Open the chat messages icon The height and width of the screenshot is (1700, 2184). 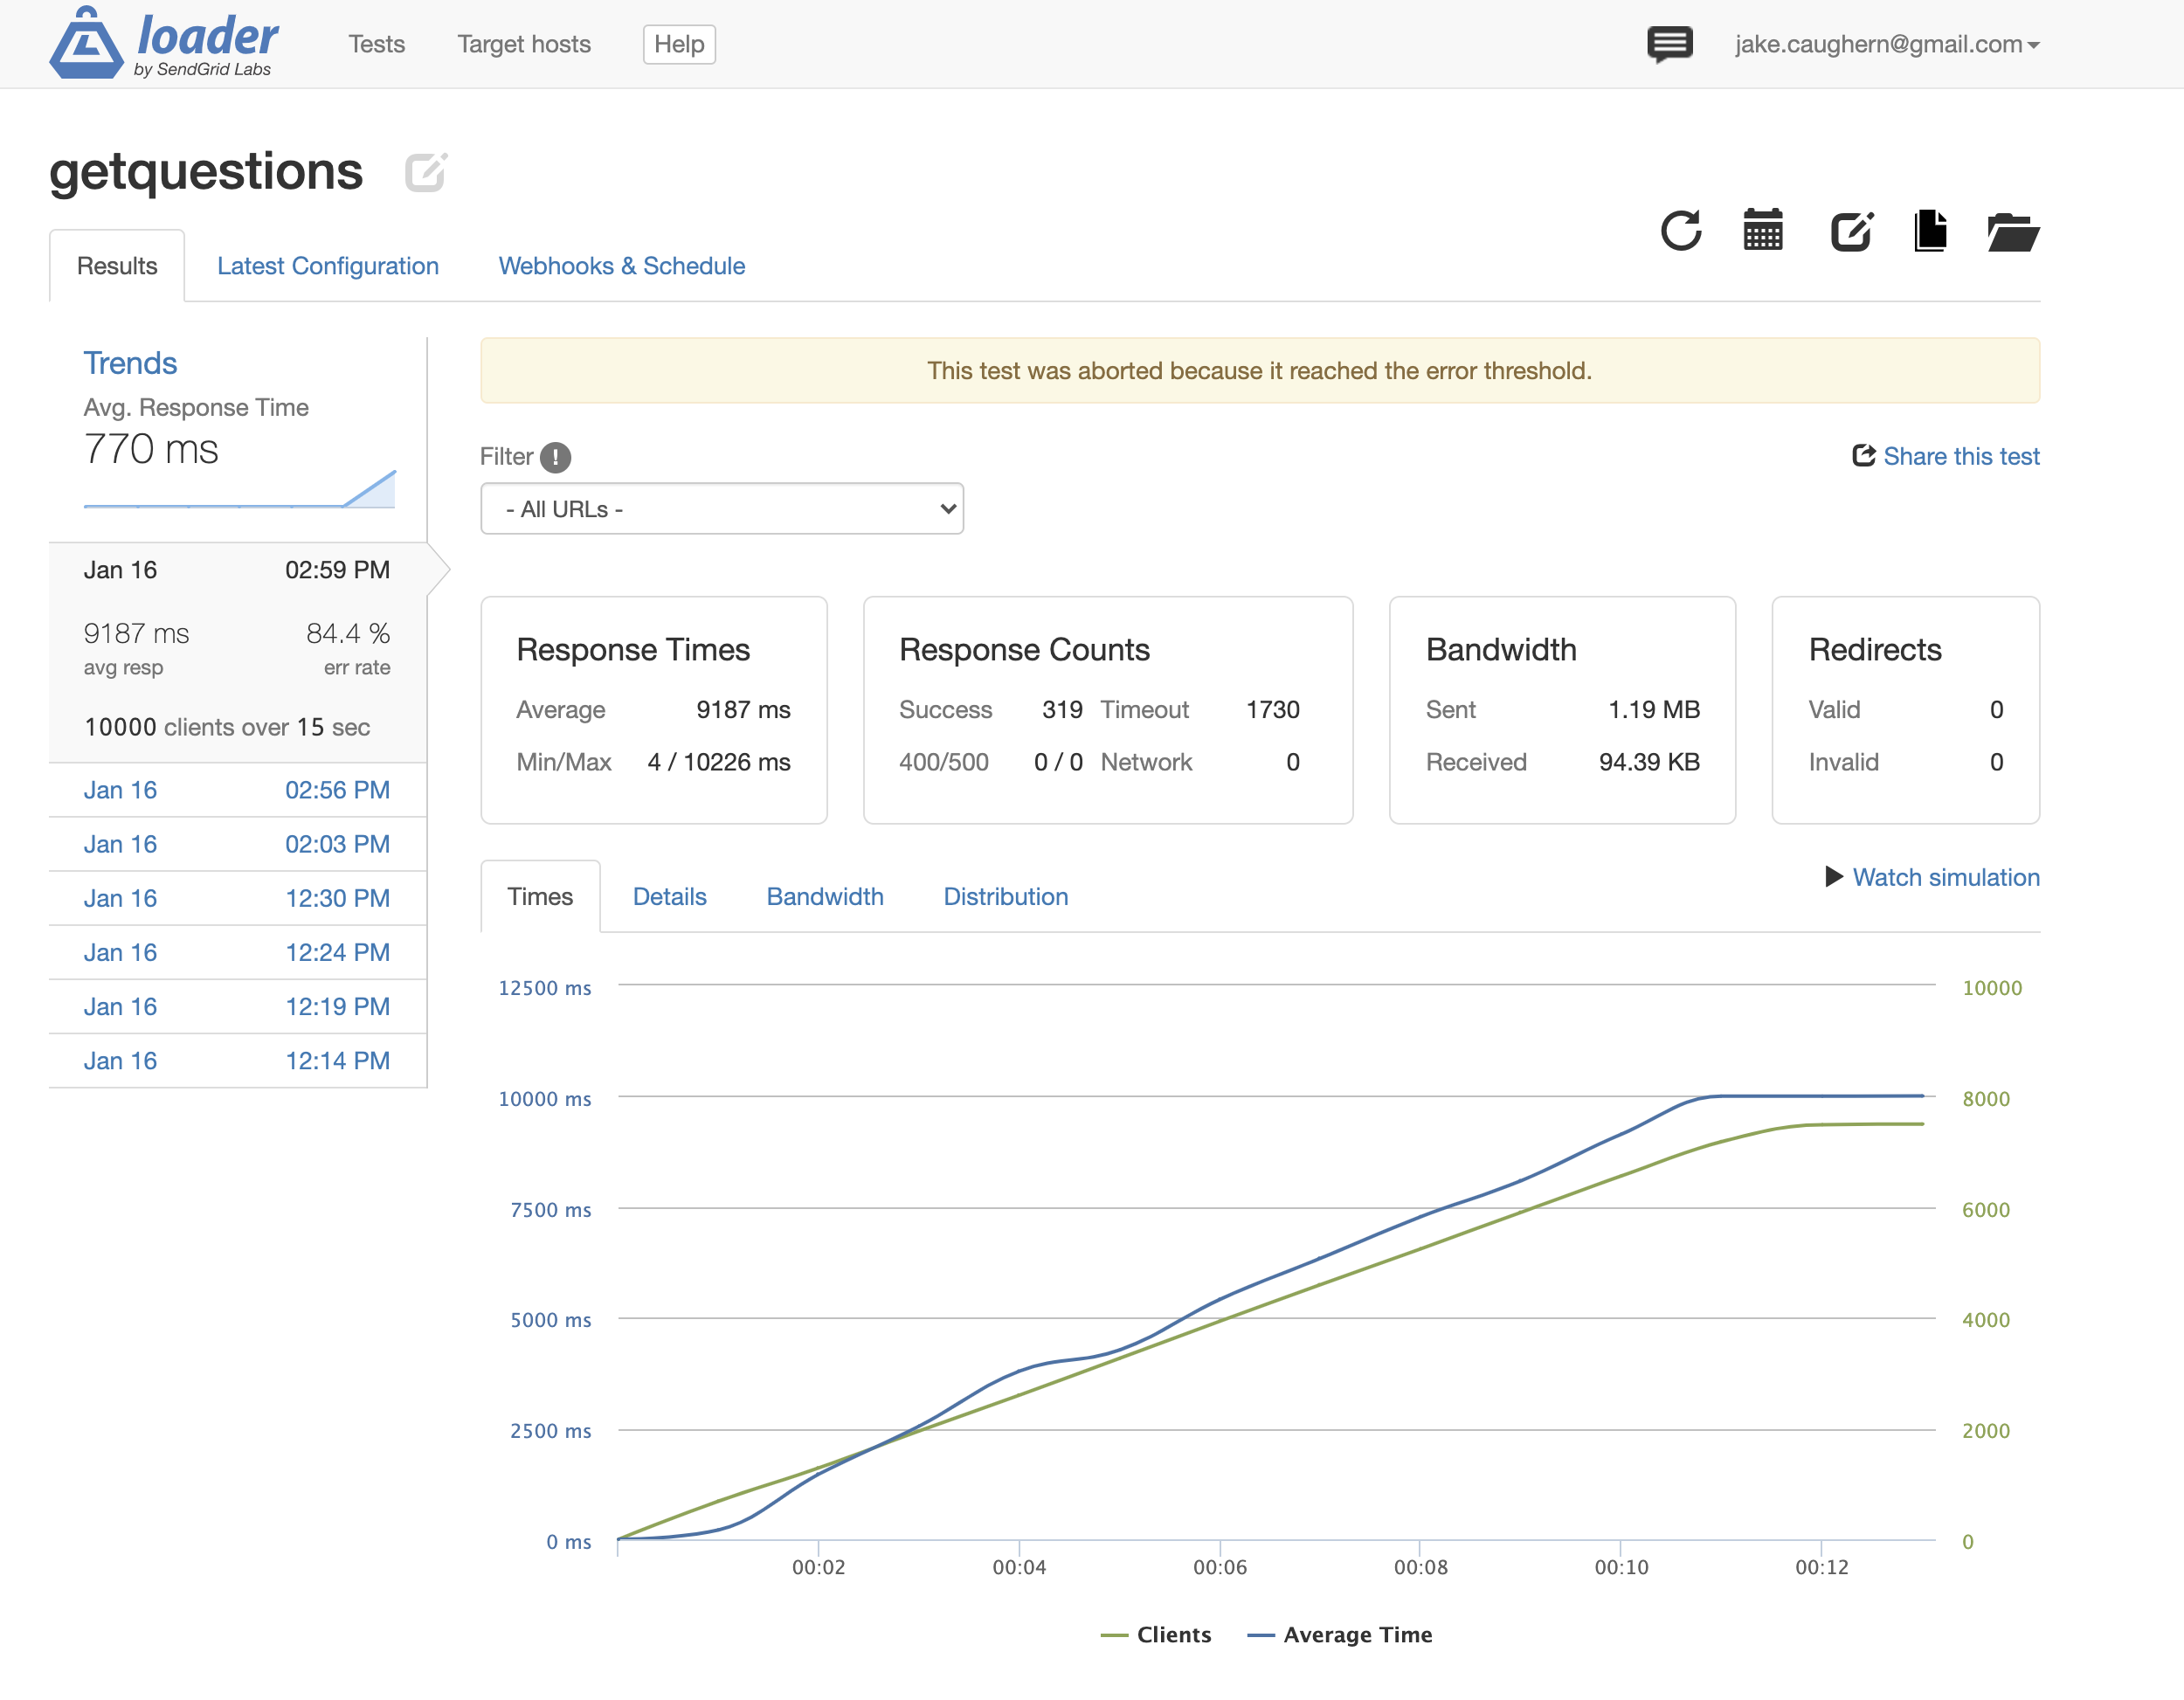1669,44
